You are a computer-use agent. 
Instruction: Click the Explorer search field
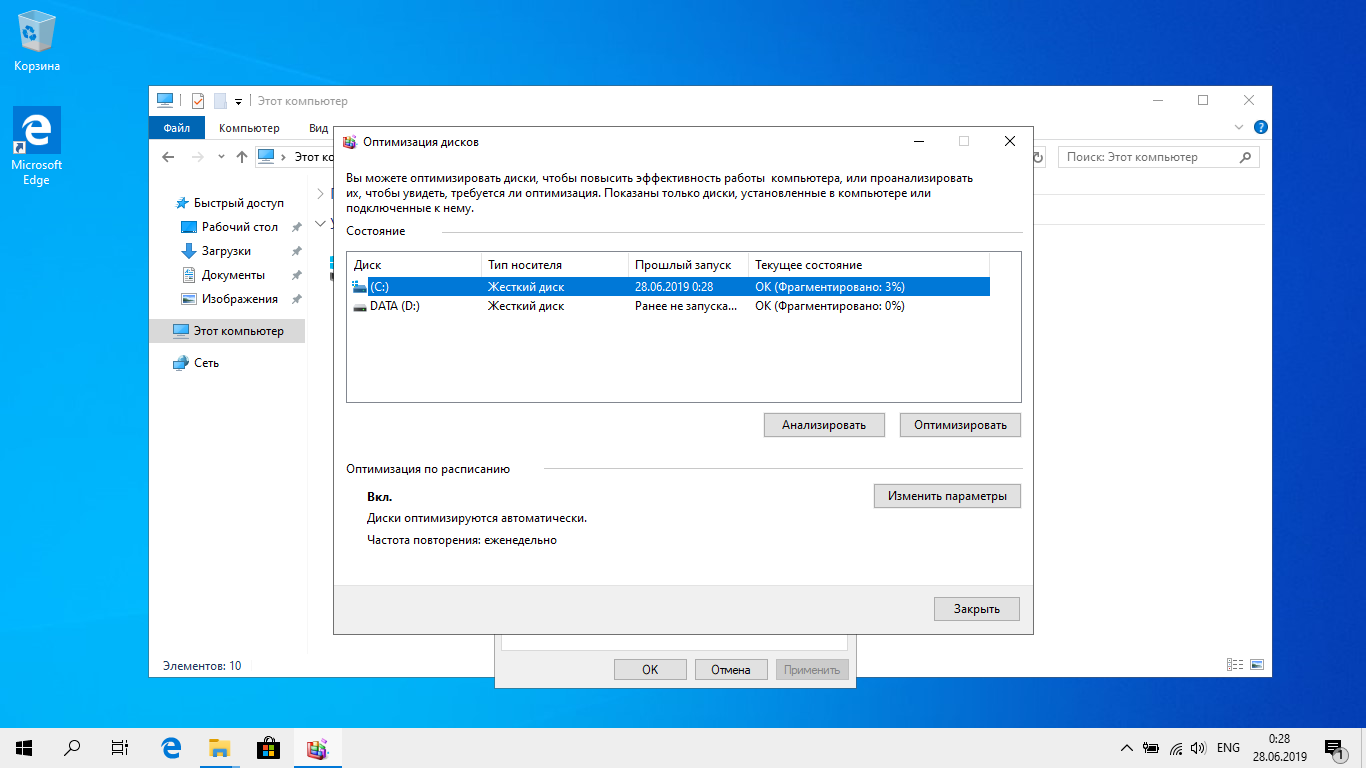(1150, 157)
